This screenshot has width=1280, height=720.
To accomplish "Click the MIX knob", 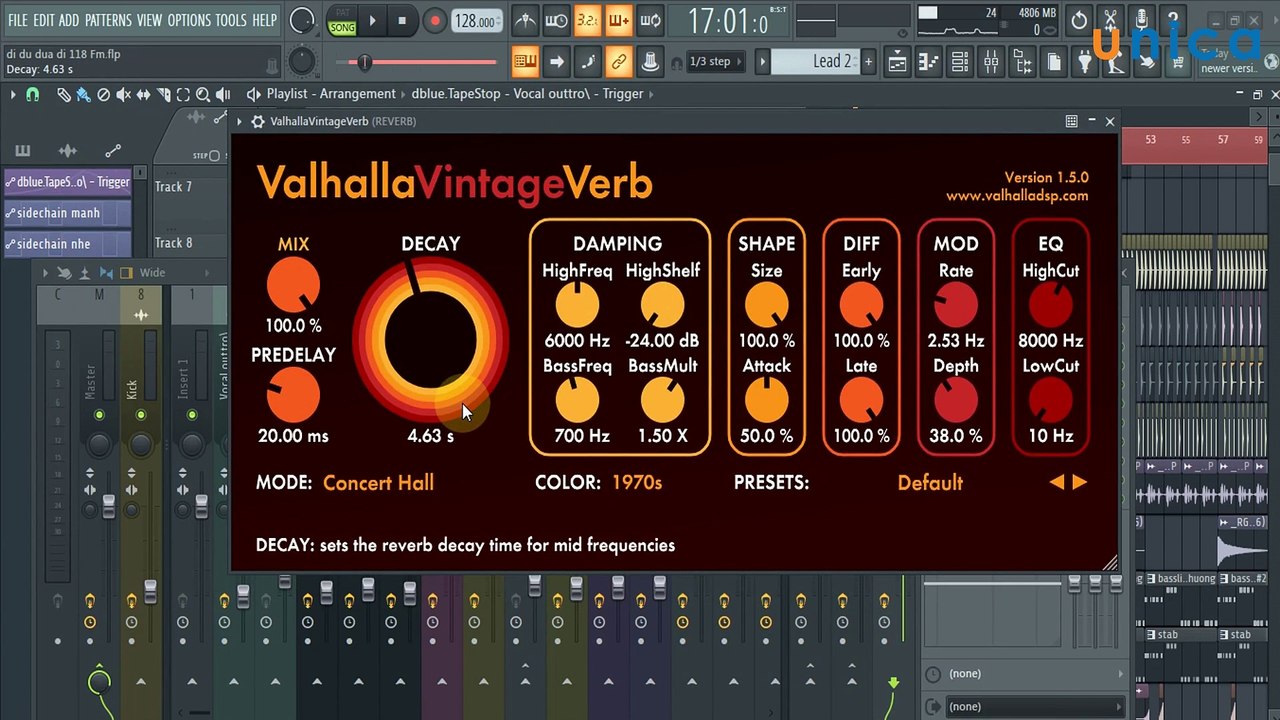I will [293, 285].
